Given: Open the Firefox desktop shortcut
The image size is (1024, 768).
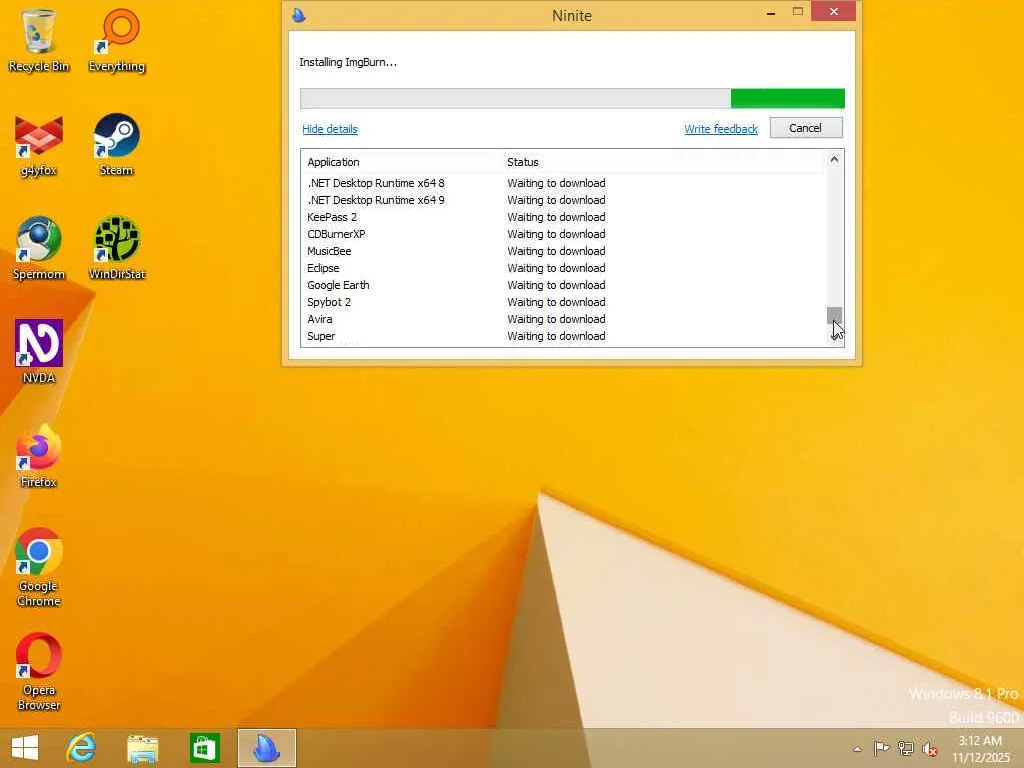Looking at the screenshot, I should tap(39, 456).
